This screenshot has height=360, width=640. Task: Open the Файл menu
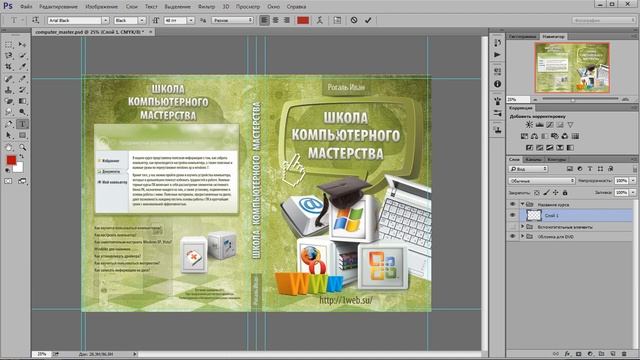tap(26, 7)
